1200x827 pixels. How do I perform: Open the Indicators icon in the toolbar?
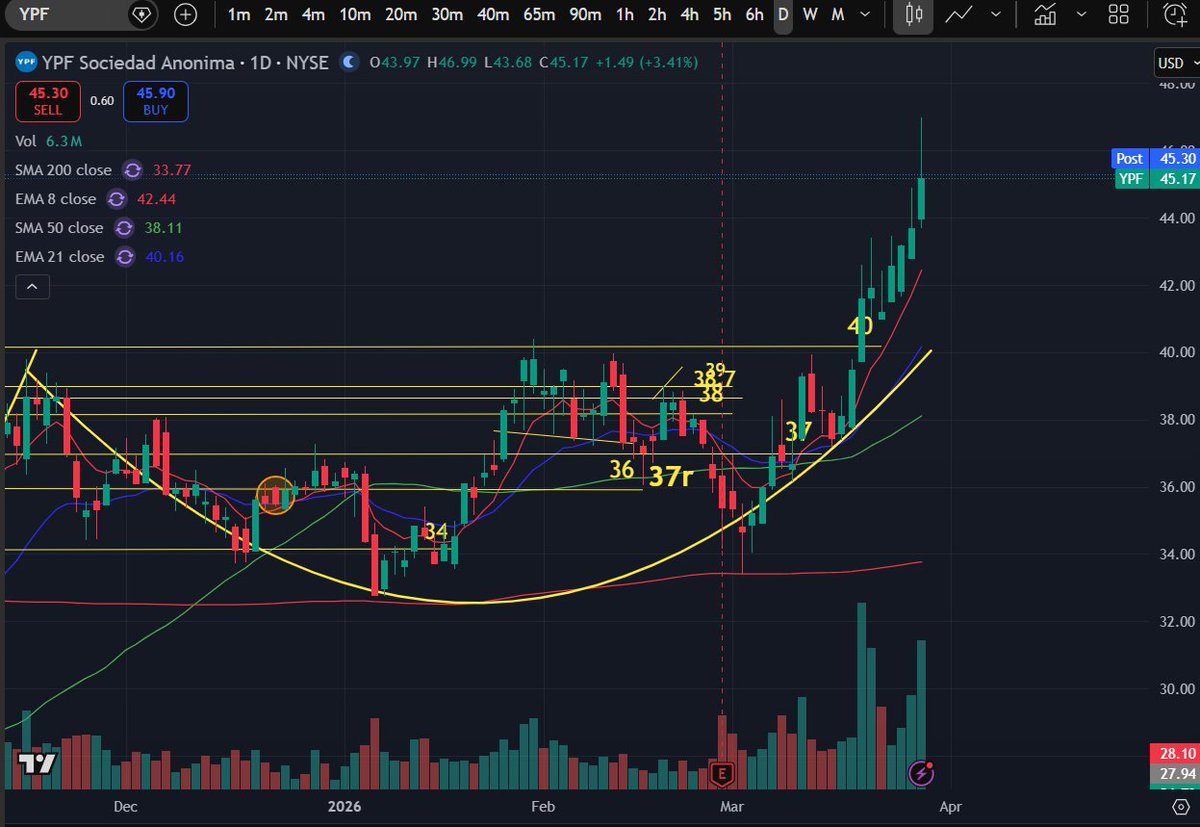pos(1046,15)
